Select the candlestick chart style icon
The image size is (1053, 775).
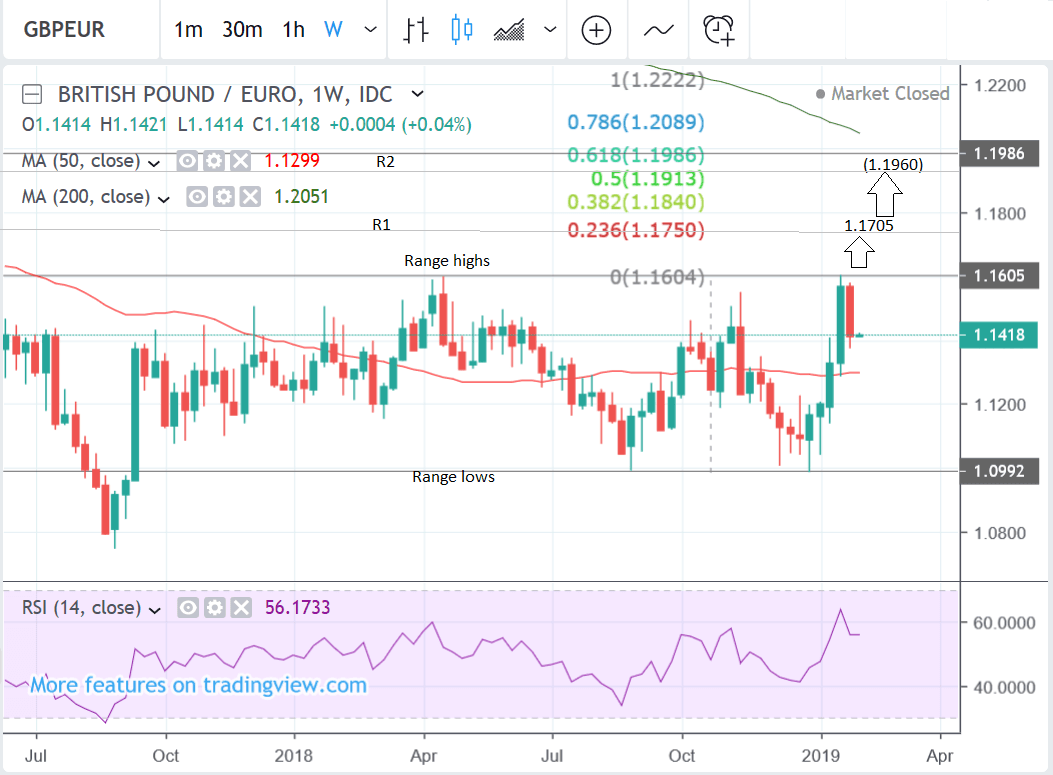point(462,30)
